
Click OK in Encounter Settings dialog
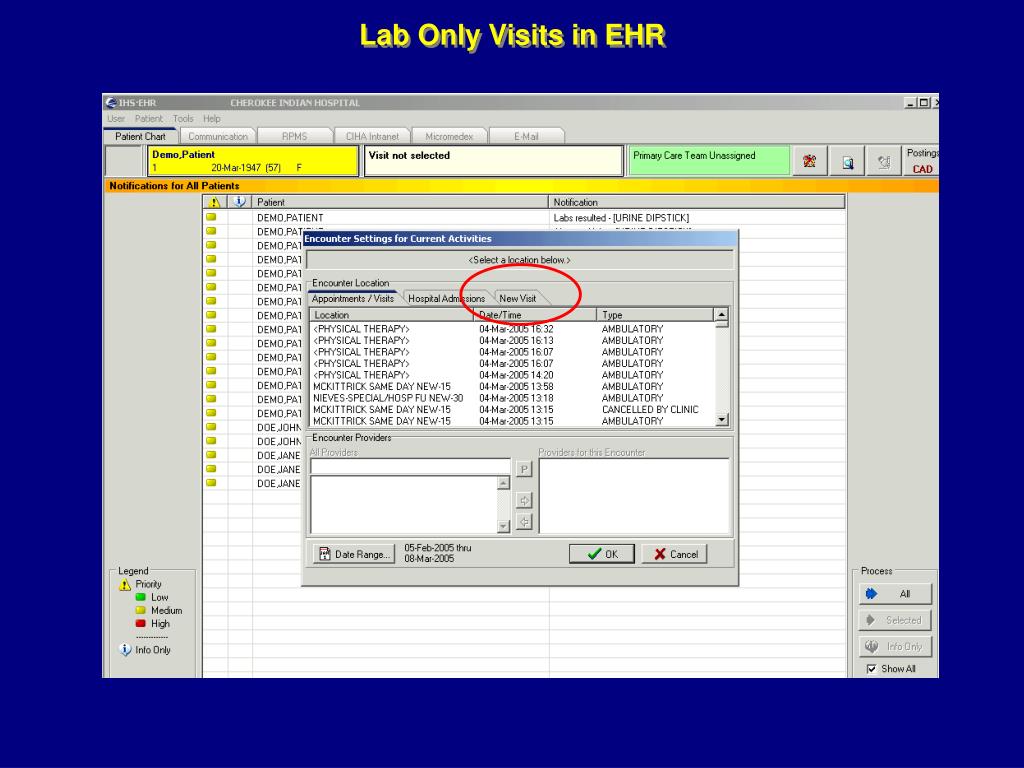tap(602, 554)
